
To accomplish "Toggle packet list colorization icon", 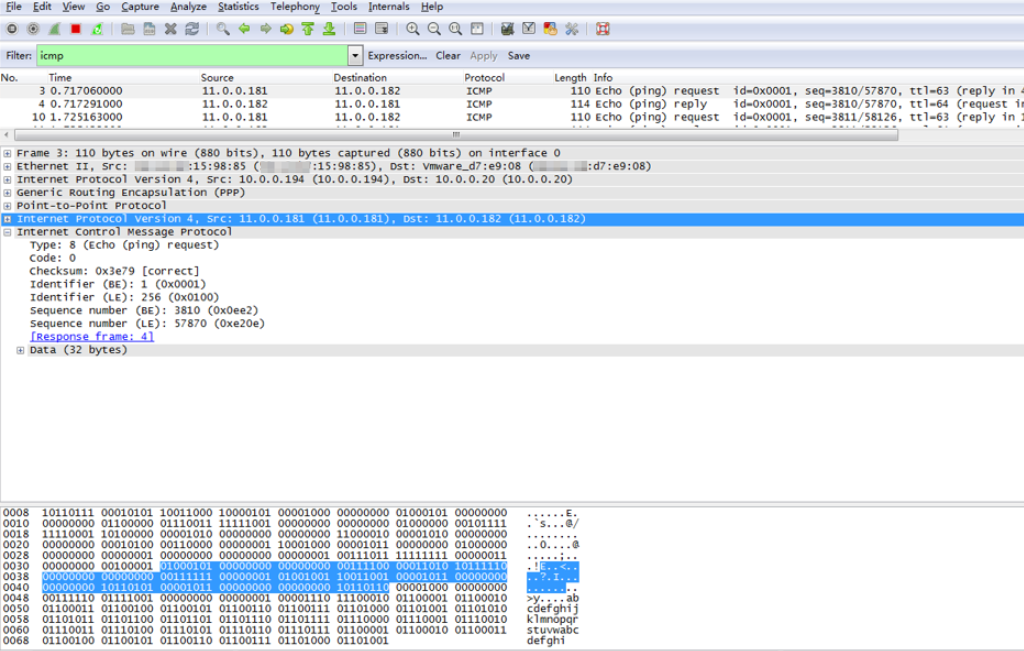I will (x=360, y=29).
